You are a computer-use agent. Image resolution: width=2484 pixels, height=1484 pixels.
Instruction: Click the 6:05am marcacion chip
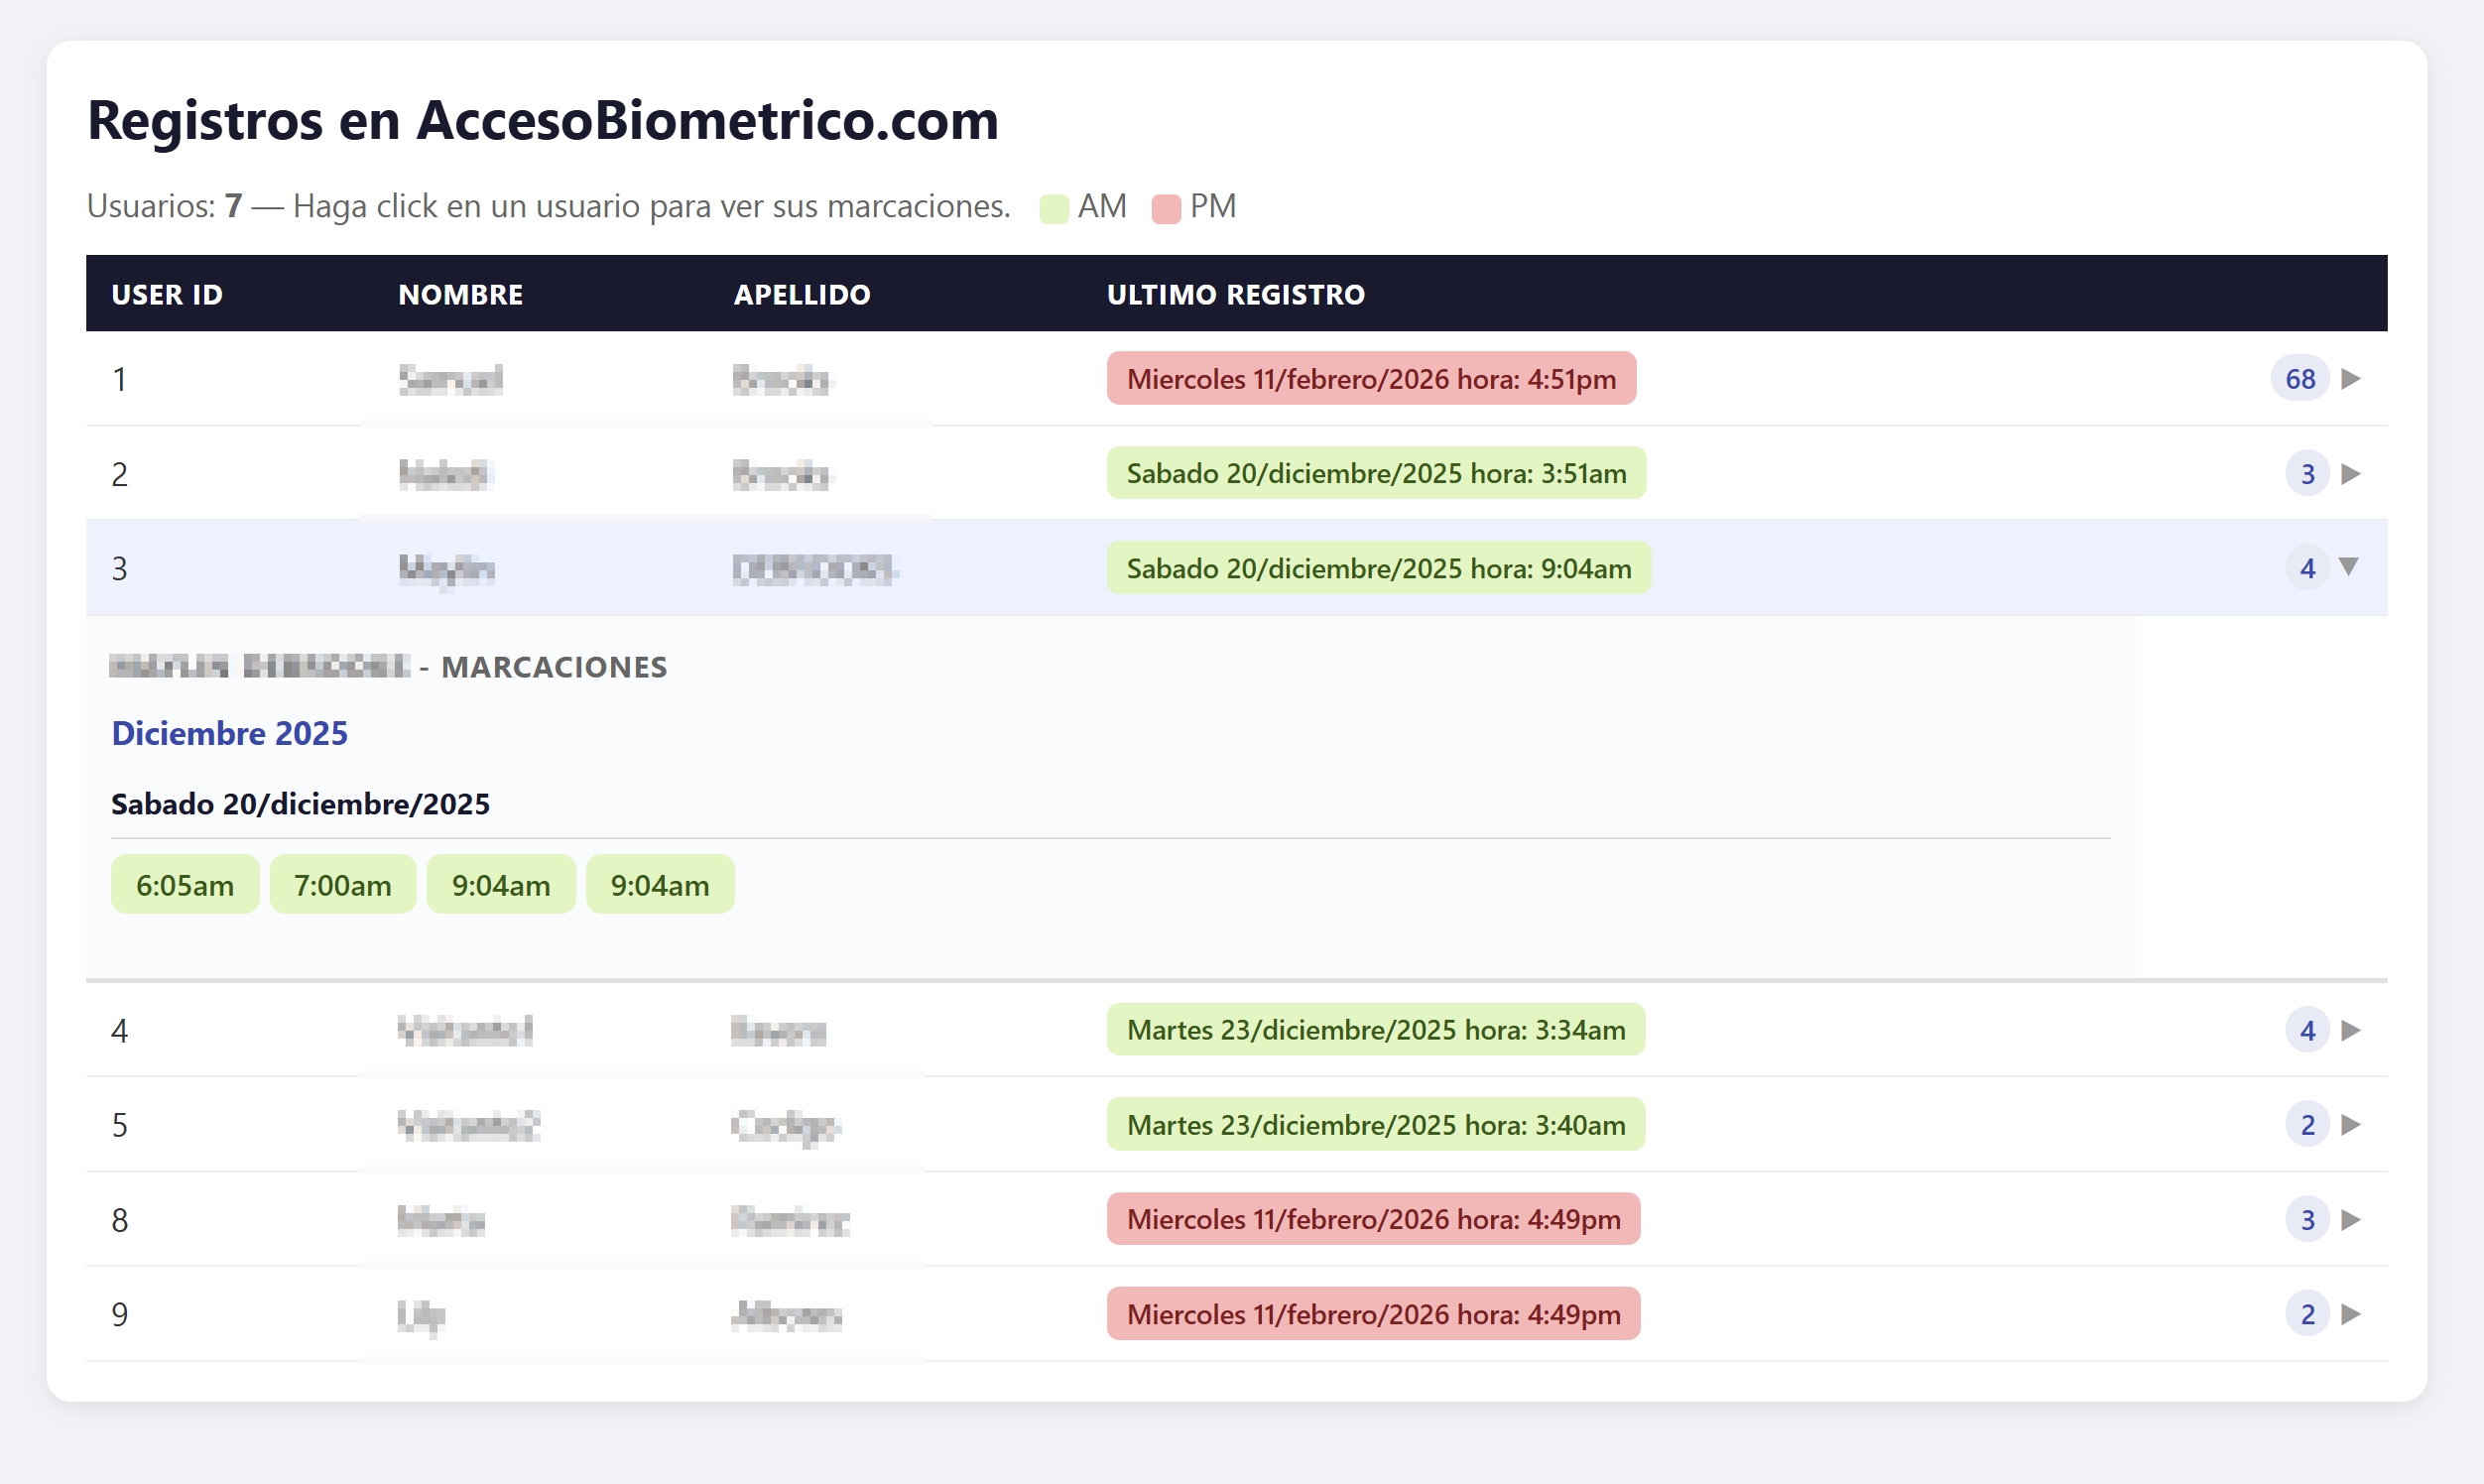point(185,885)
